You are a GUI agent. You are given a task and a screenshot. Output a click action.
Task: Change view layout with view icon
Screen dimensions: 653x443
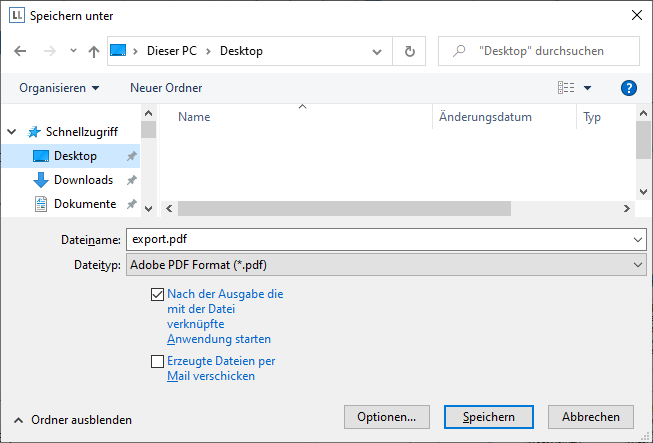[567, 88]
